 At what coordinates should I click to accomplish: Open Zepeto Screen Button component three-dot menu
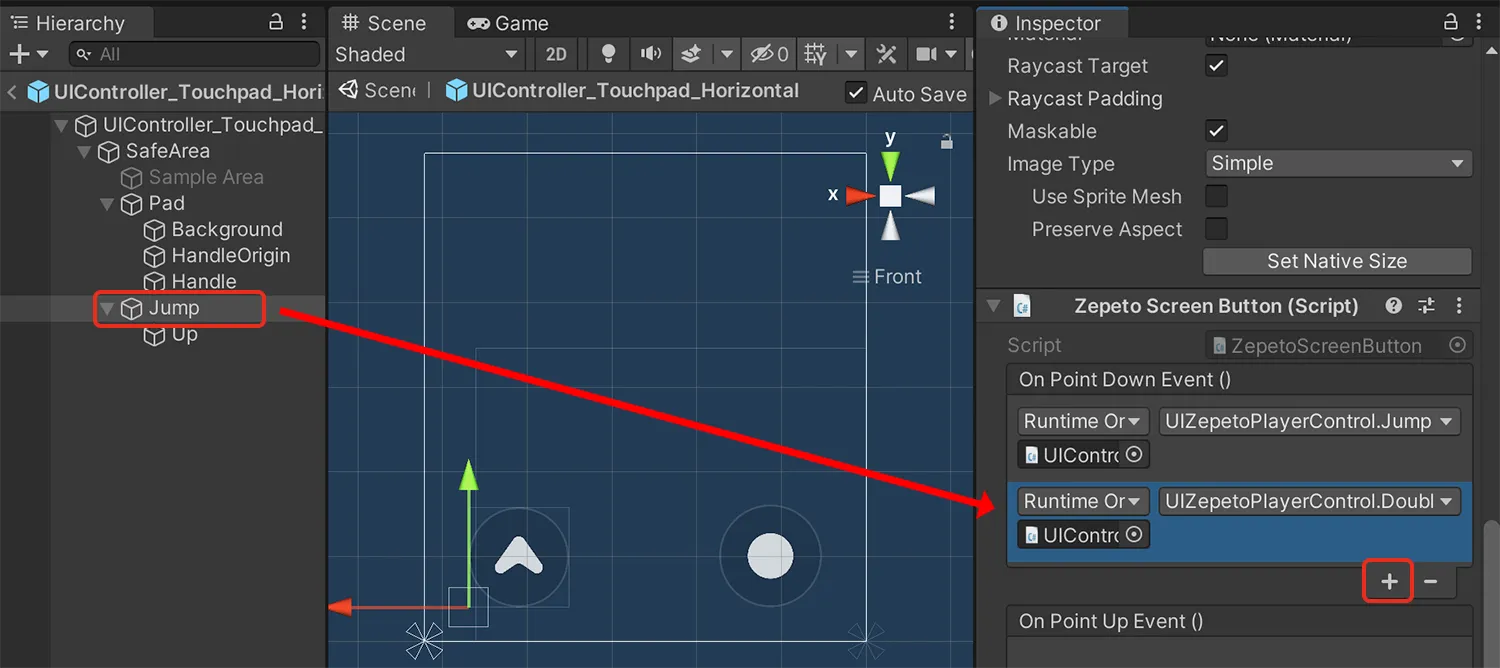click(1459, 306)
